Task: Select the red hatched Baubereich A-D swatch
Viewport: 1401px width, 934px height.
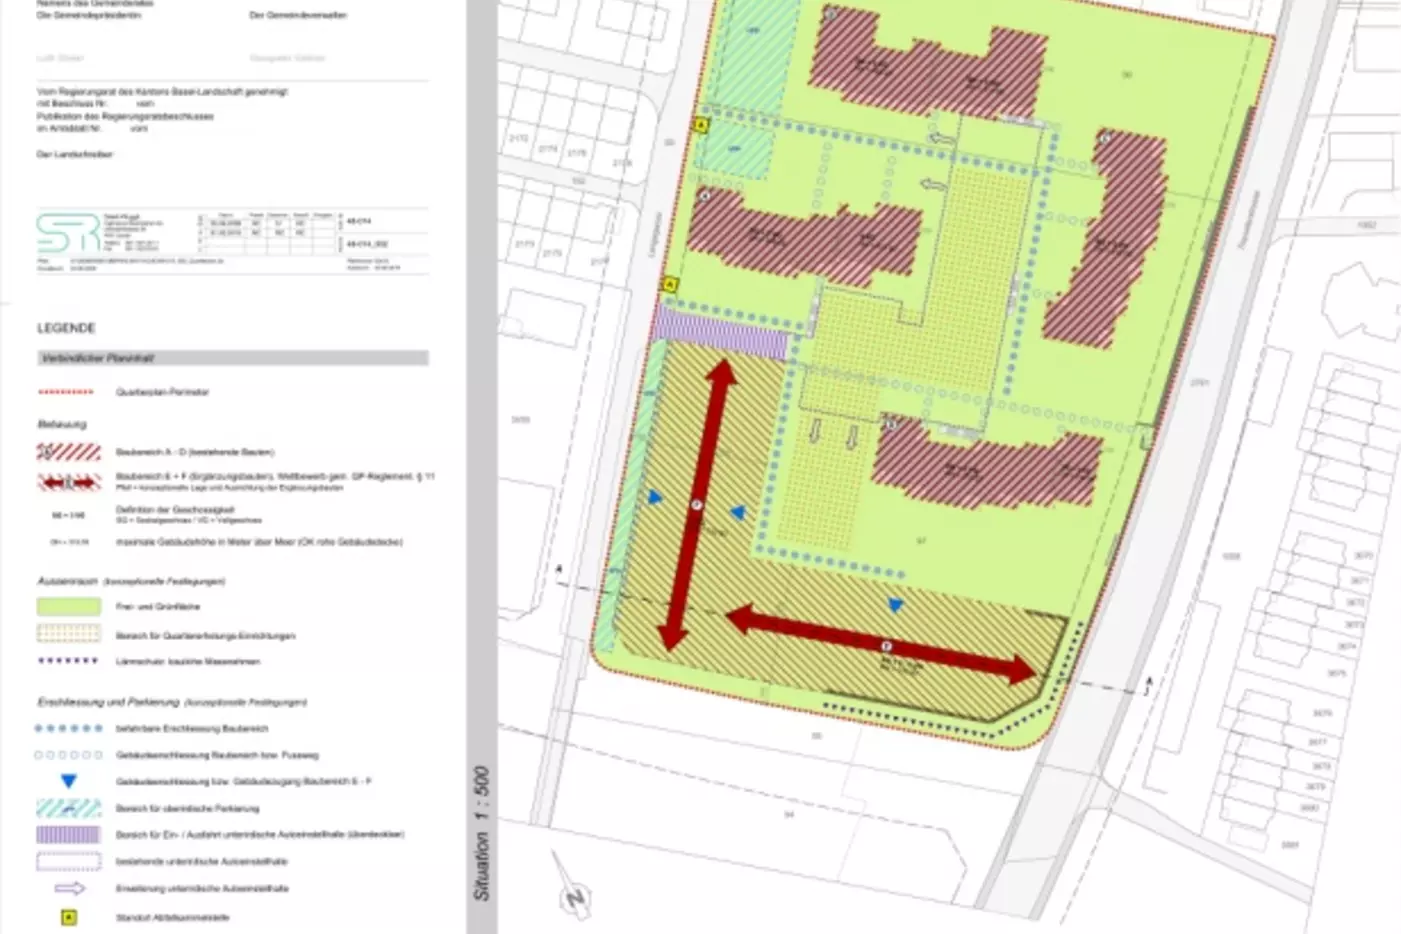Action: pyautogui.click(x=69, y=452)
